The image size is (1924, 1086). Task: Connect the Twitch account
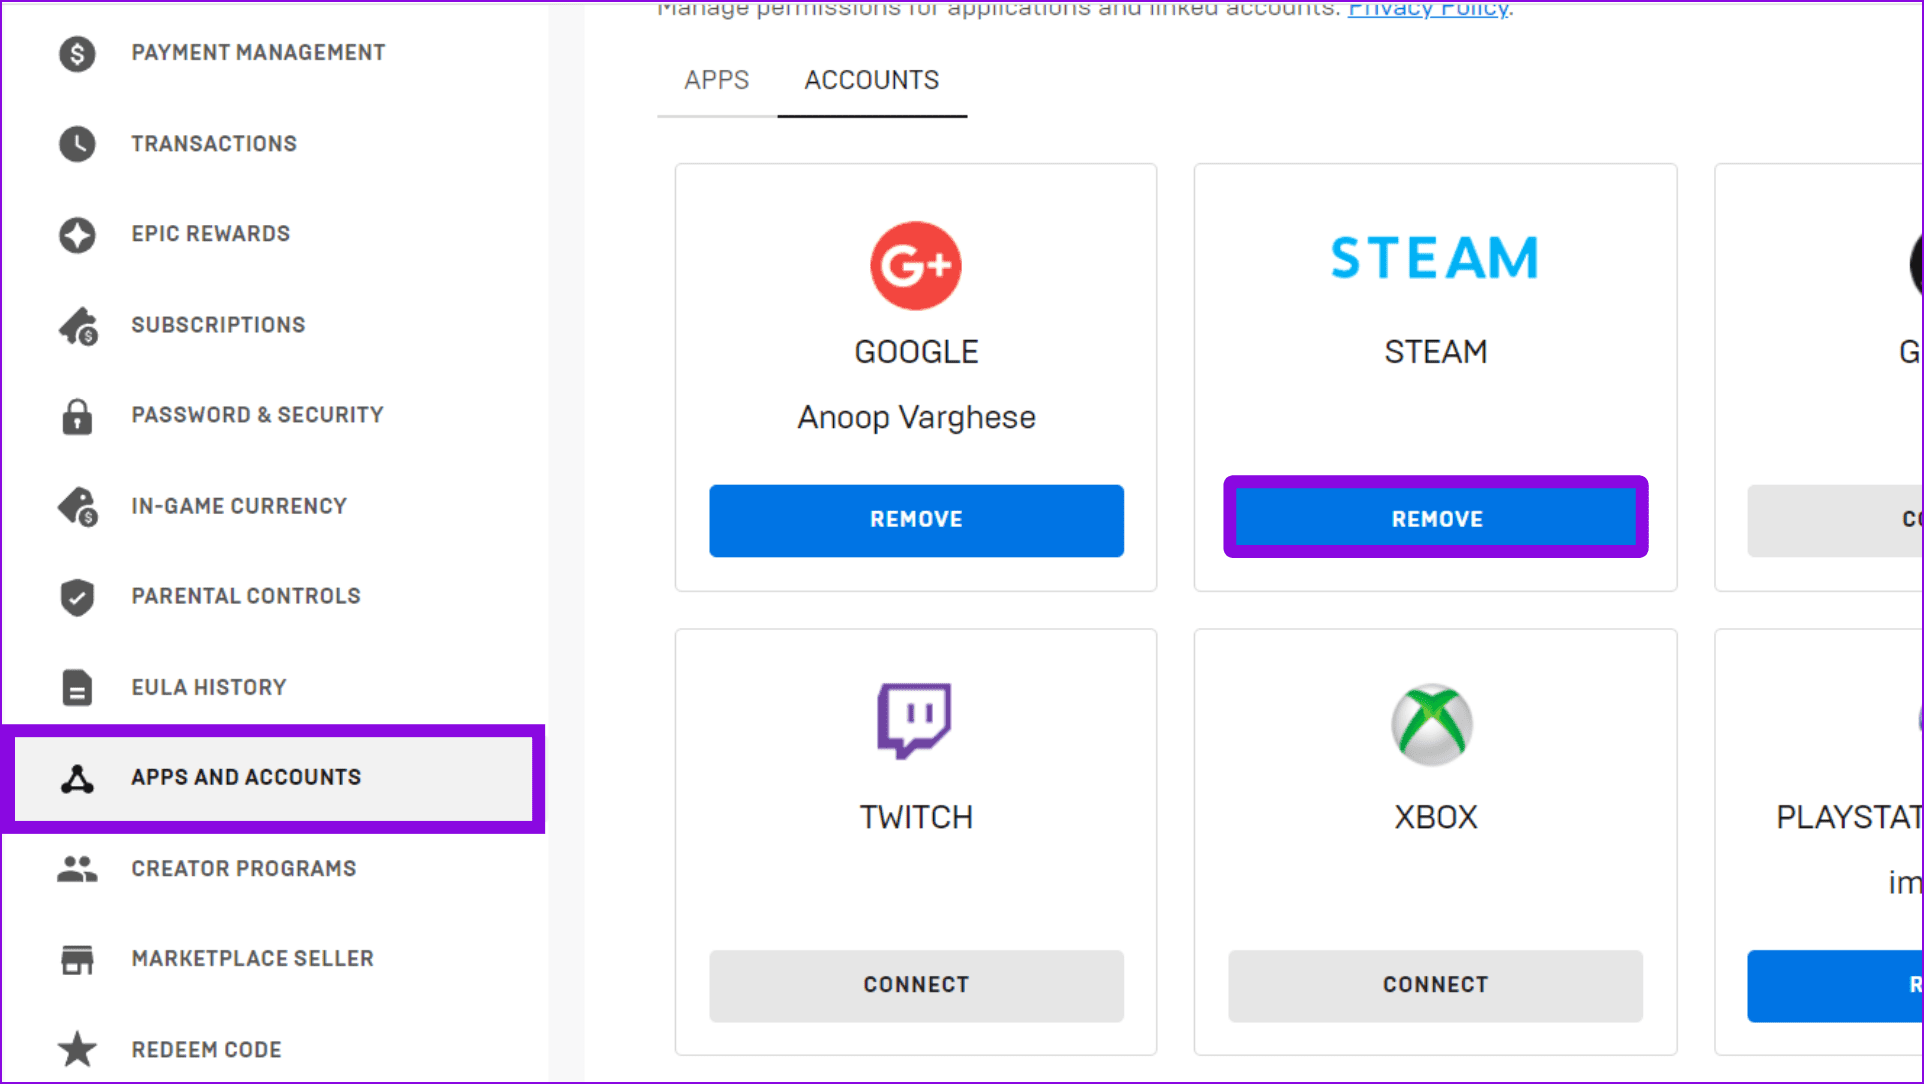(x=916, y=986)
